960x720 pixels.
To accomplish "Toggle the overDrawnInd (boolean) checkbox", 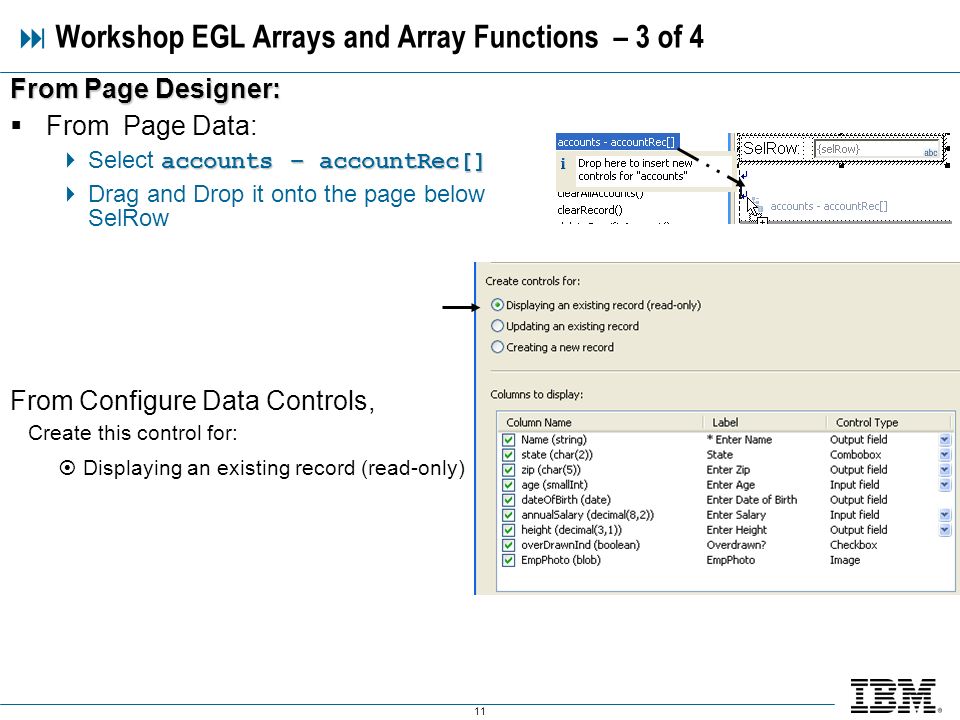I will coord(508,545).
